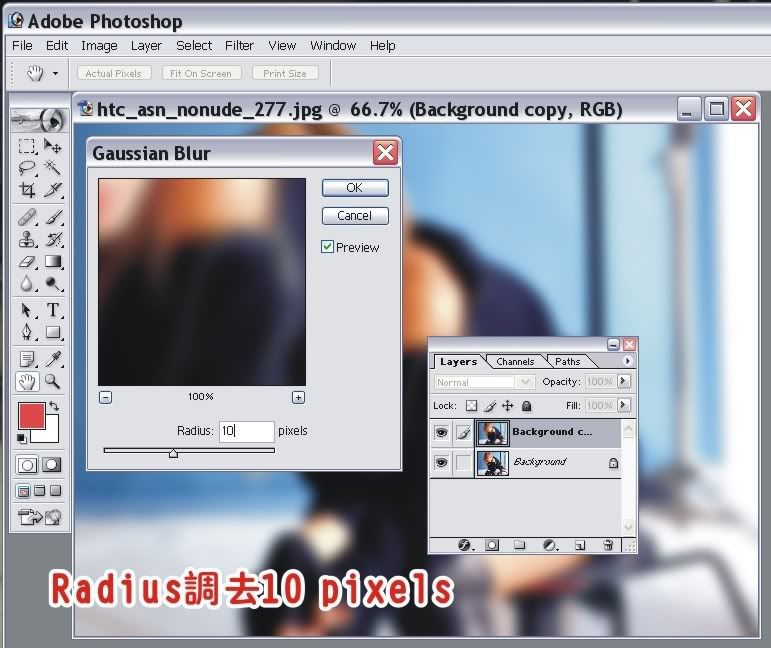The image size is (771, 648).
Task: Select the Move tool
Action: (53, 147)
